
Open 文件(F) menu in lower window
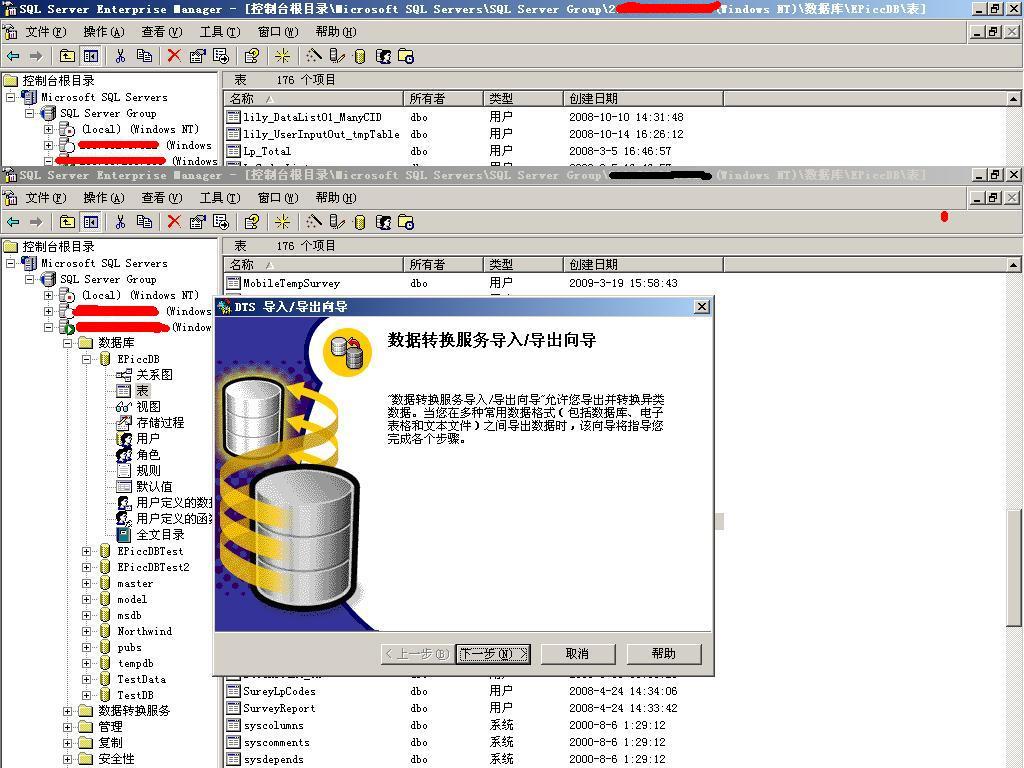(x=46, y=198)
